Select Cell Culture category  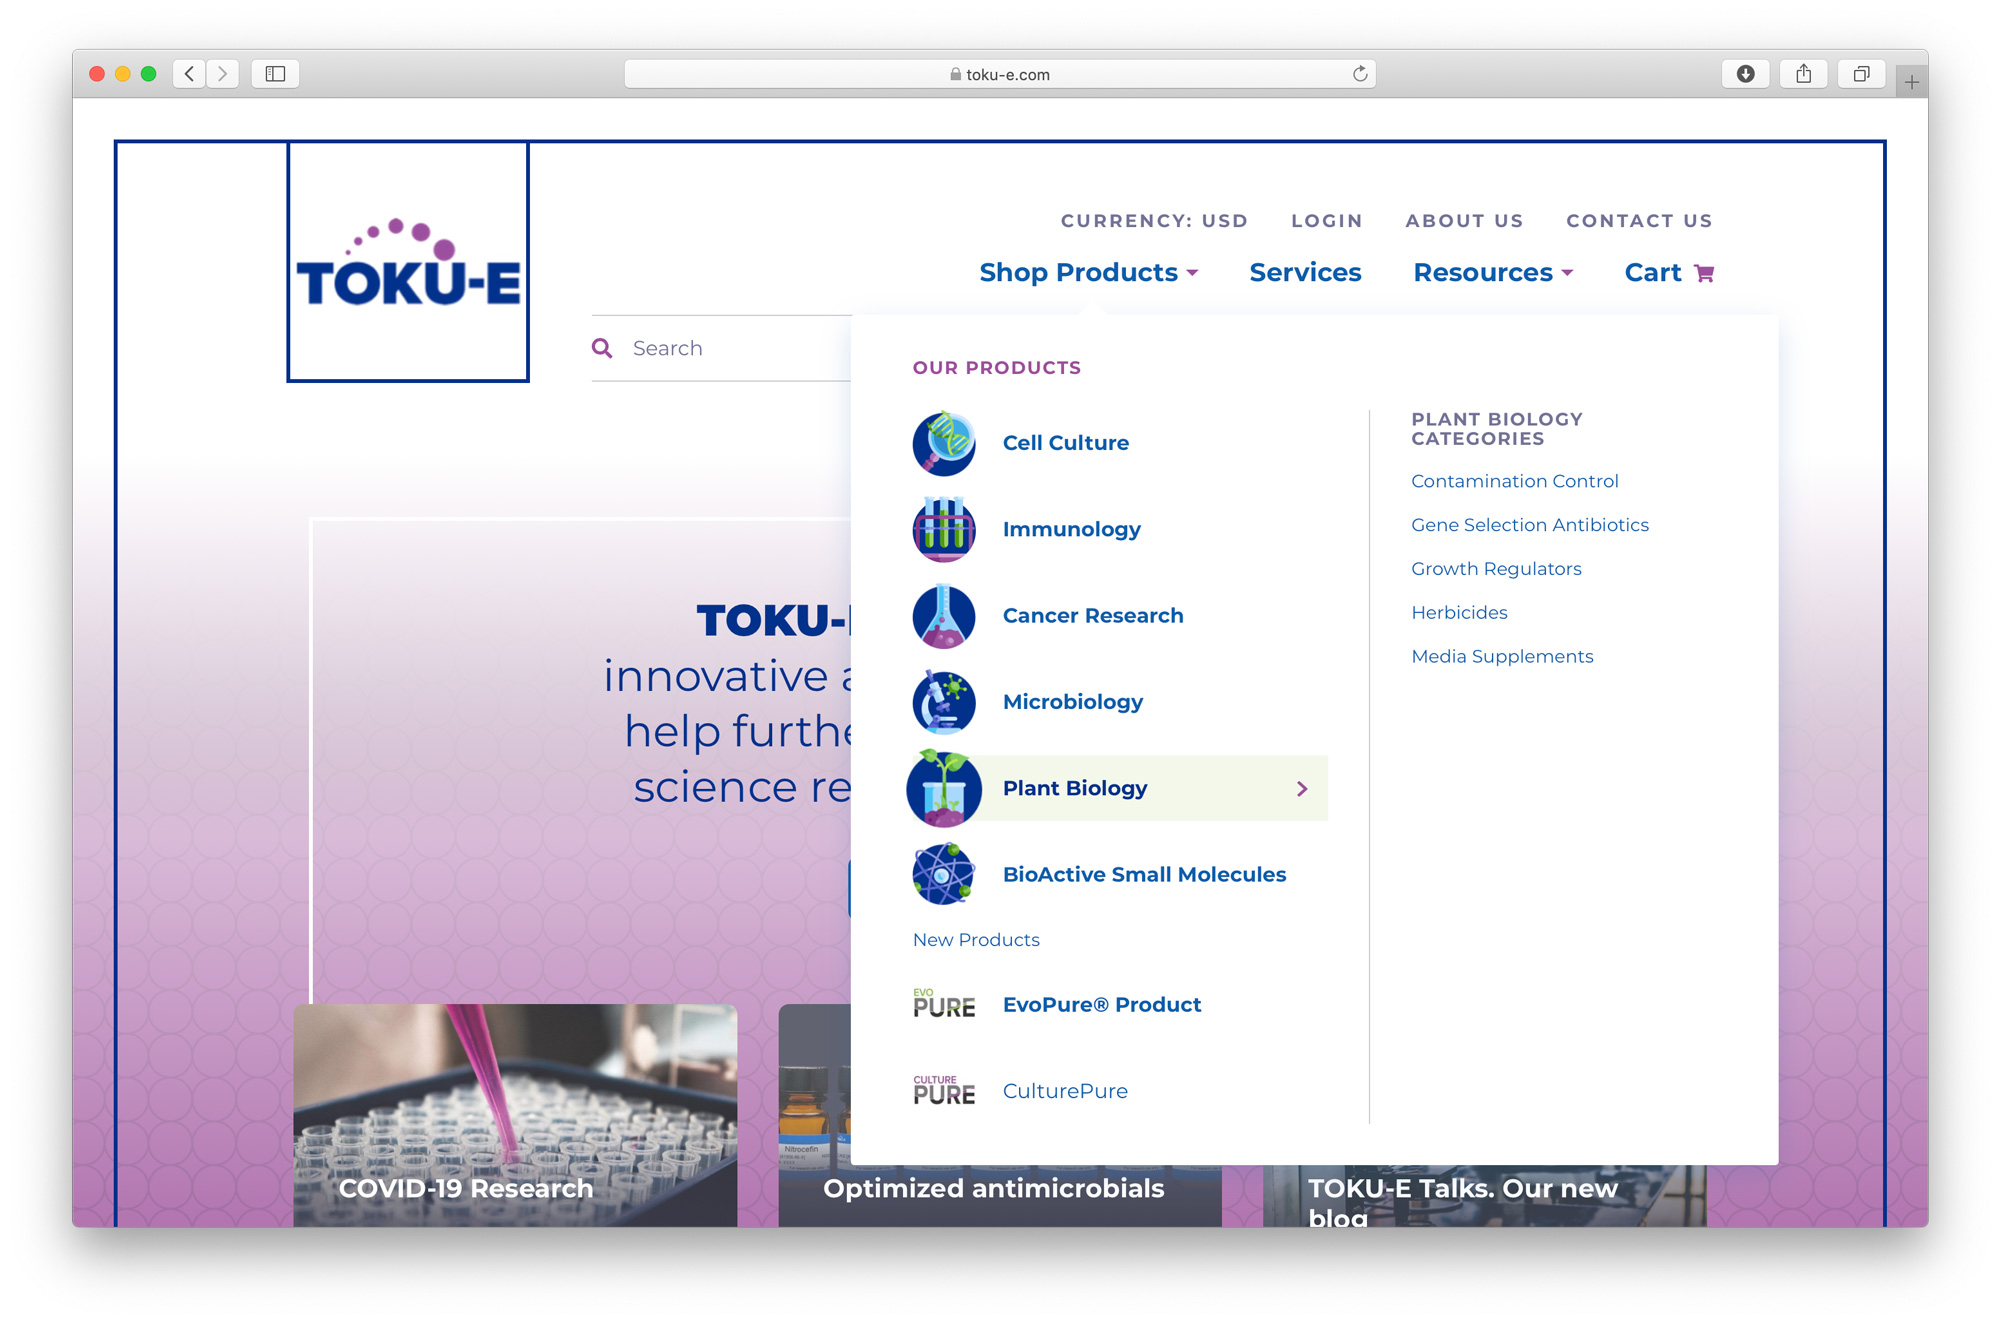[x=1065, y=443]
